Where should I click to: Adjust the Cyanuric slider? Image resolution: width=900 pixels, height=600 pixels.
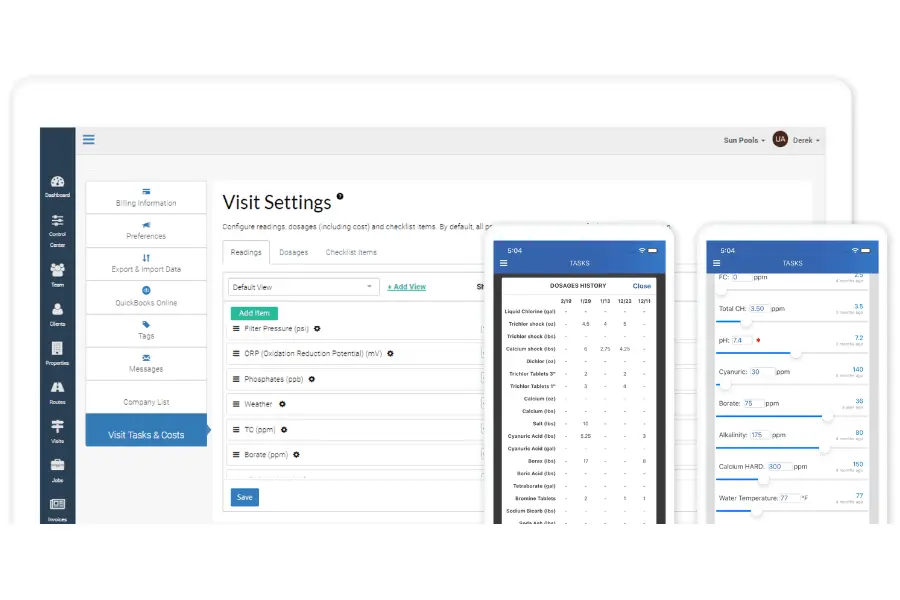click(x=726, y=385)
